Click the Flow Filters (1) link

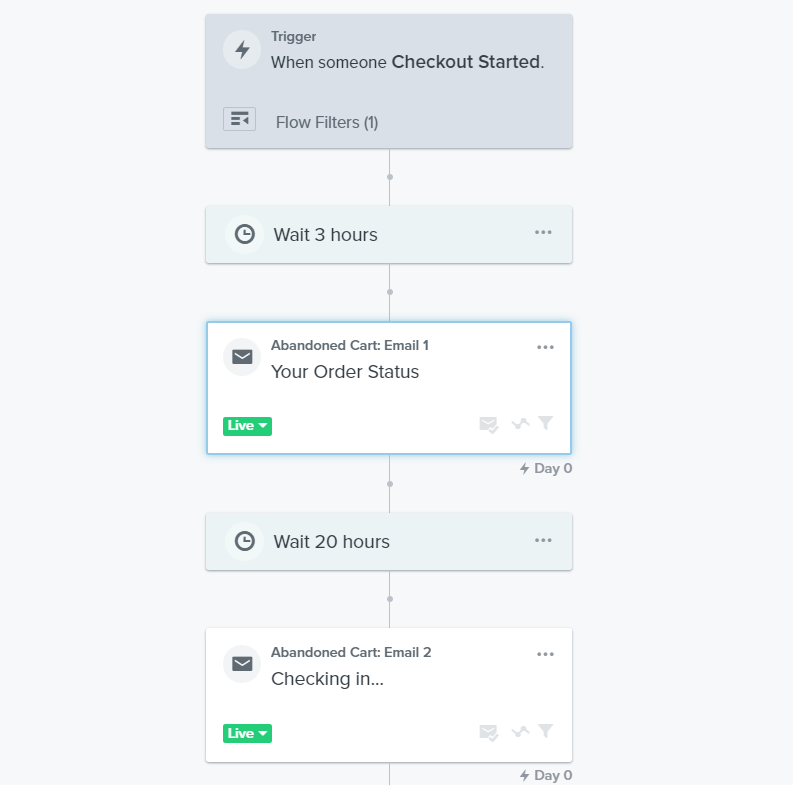click(327, 122)
